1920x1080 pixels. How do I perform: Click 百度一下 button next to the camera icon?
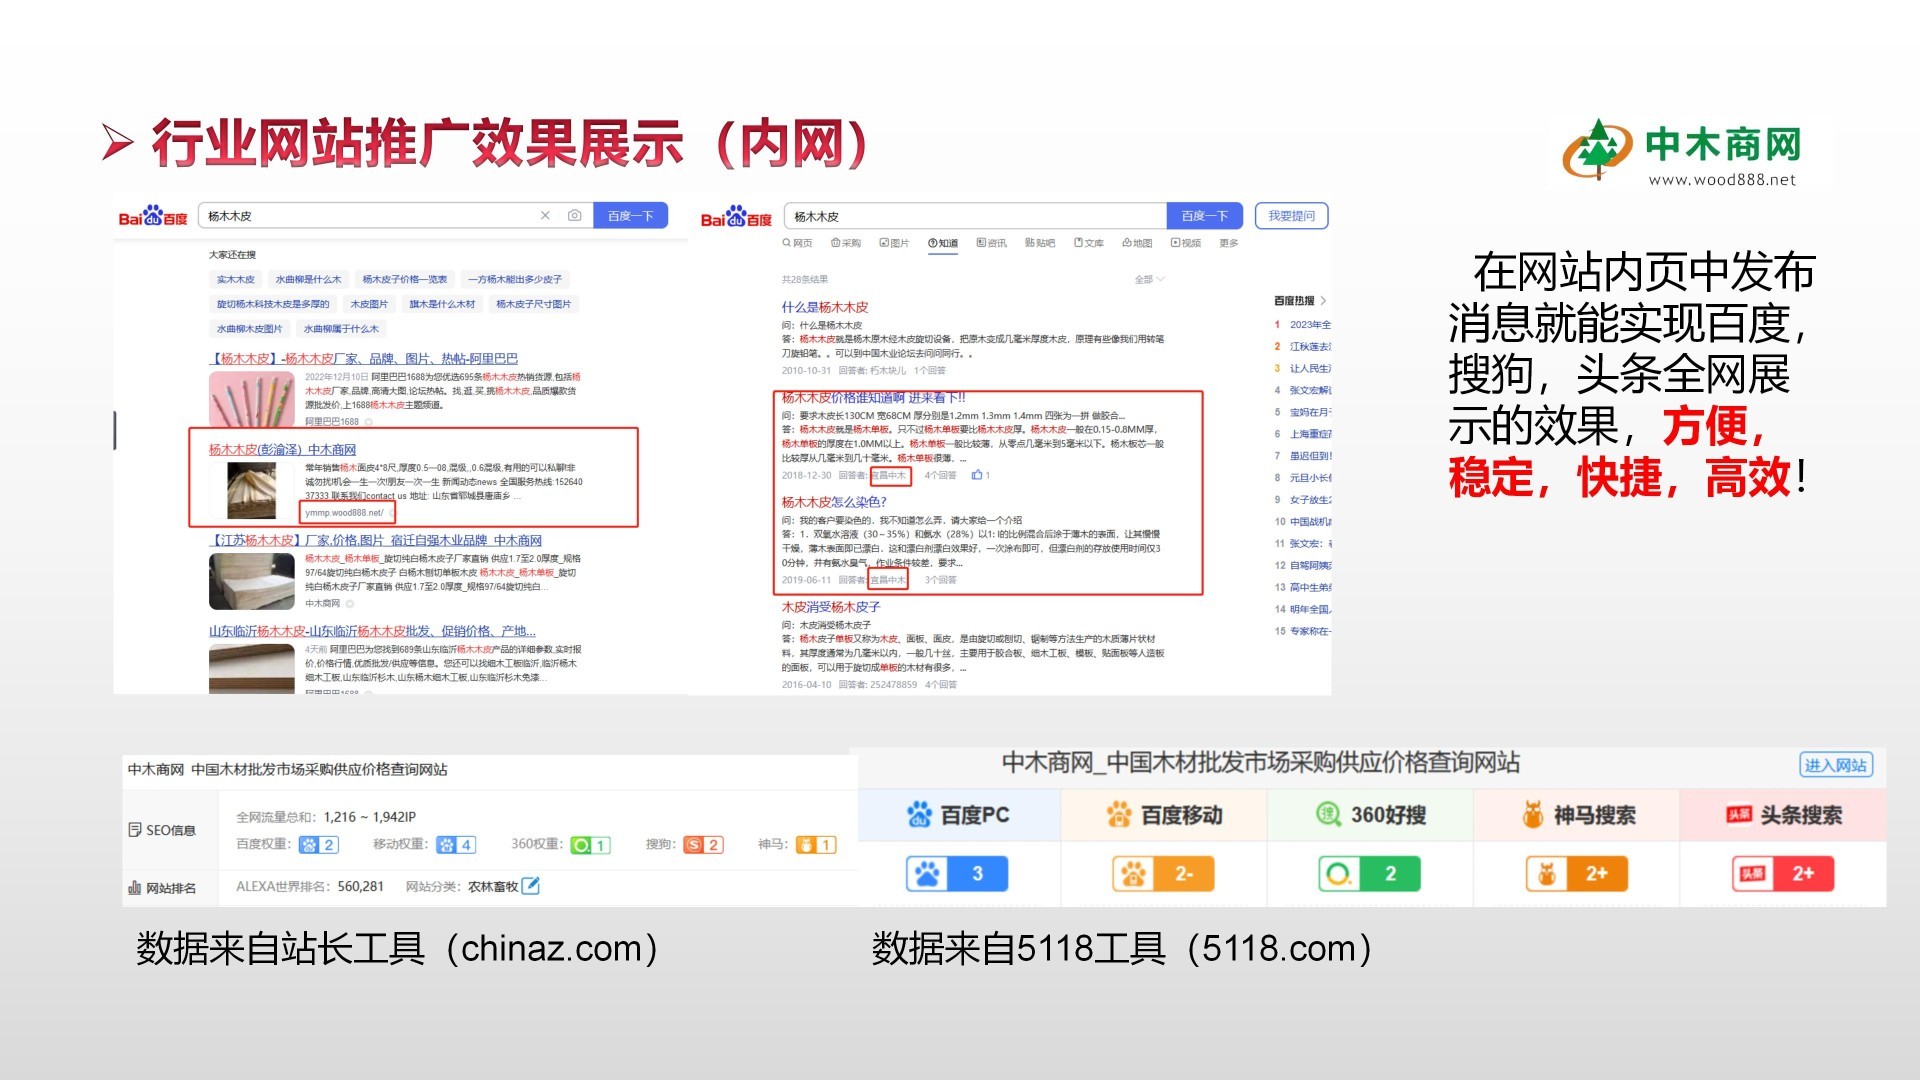630,216
